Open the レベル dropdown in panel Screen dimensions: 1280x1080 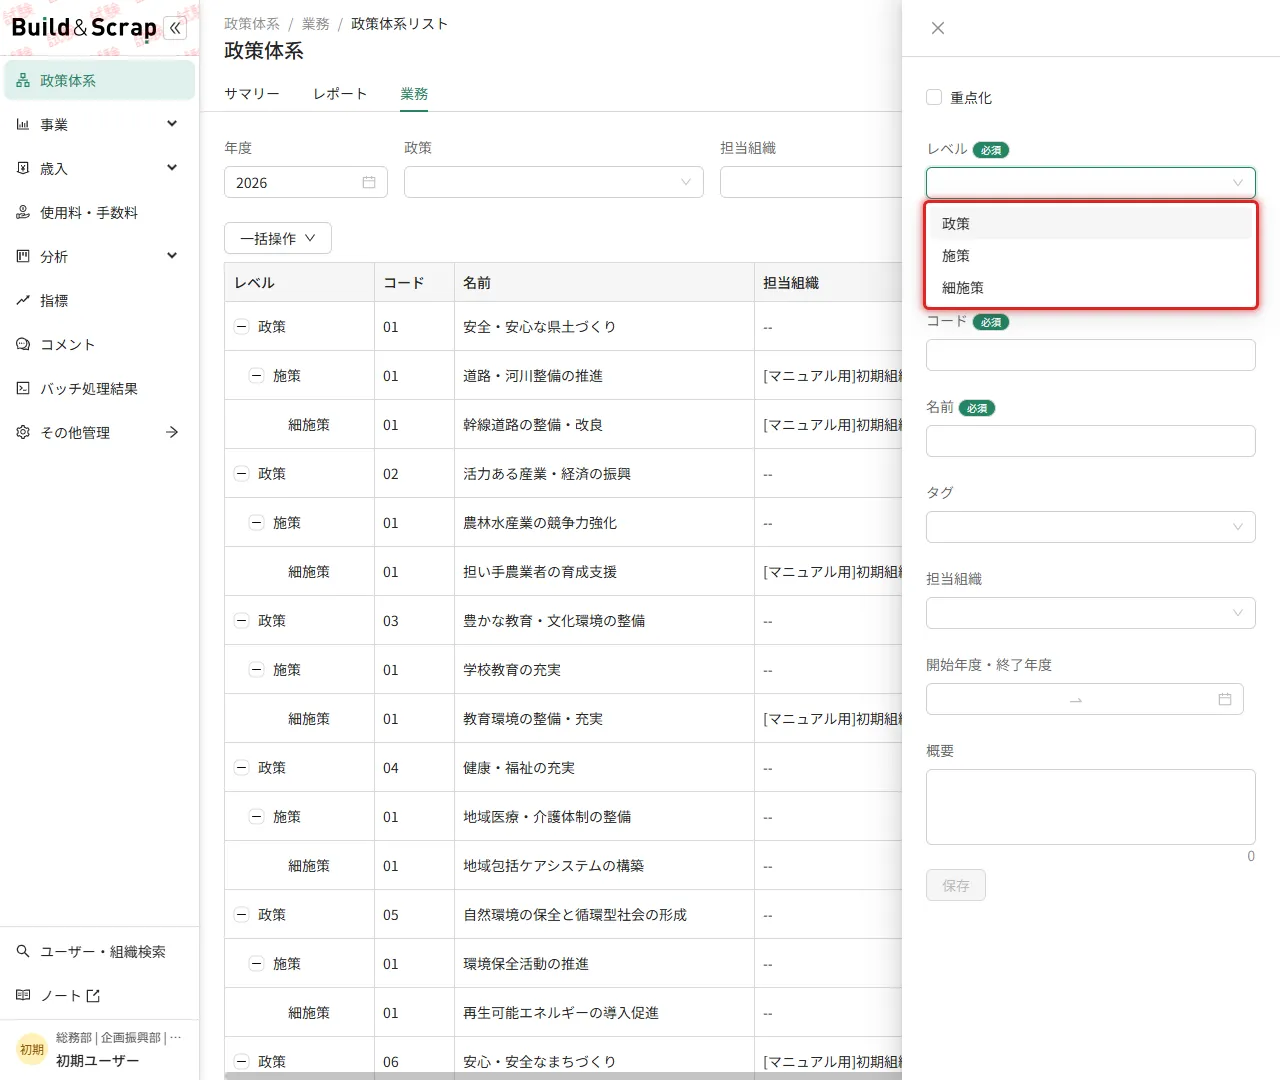1091,183
